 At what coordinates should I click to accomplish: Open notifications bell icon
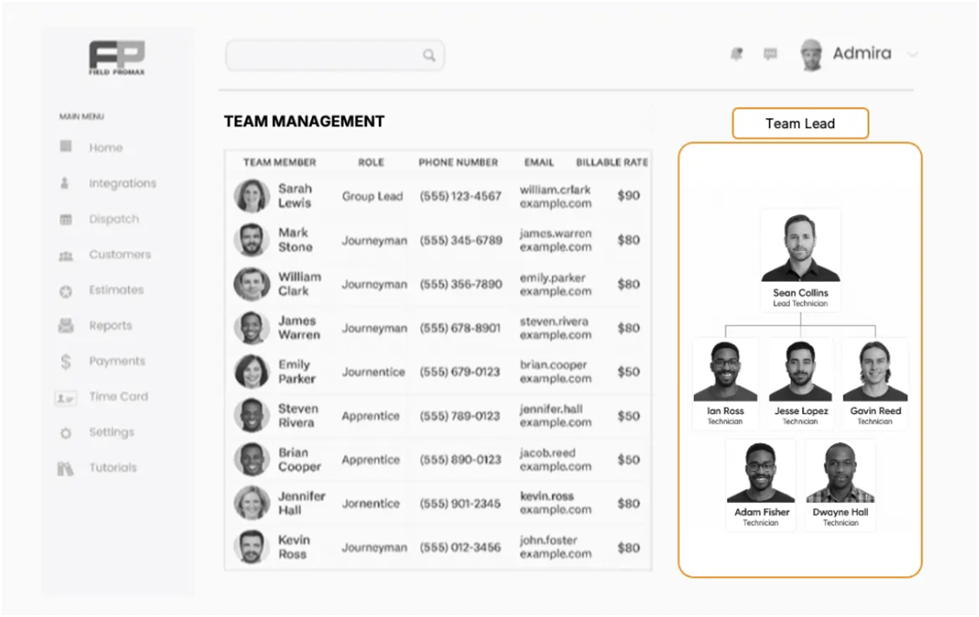(x=737, y=55)
